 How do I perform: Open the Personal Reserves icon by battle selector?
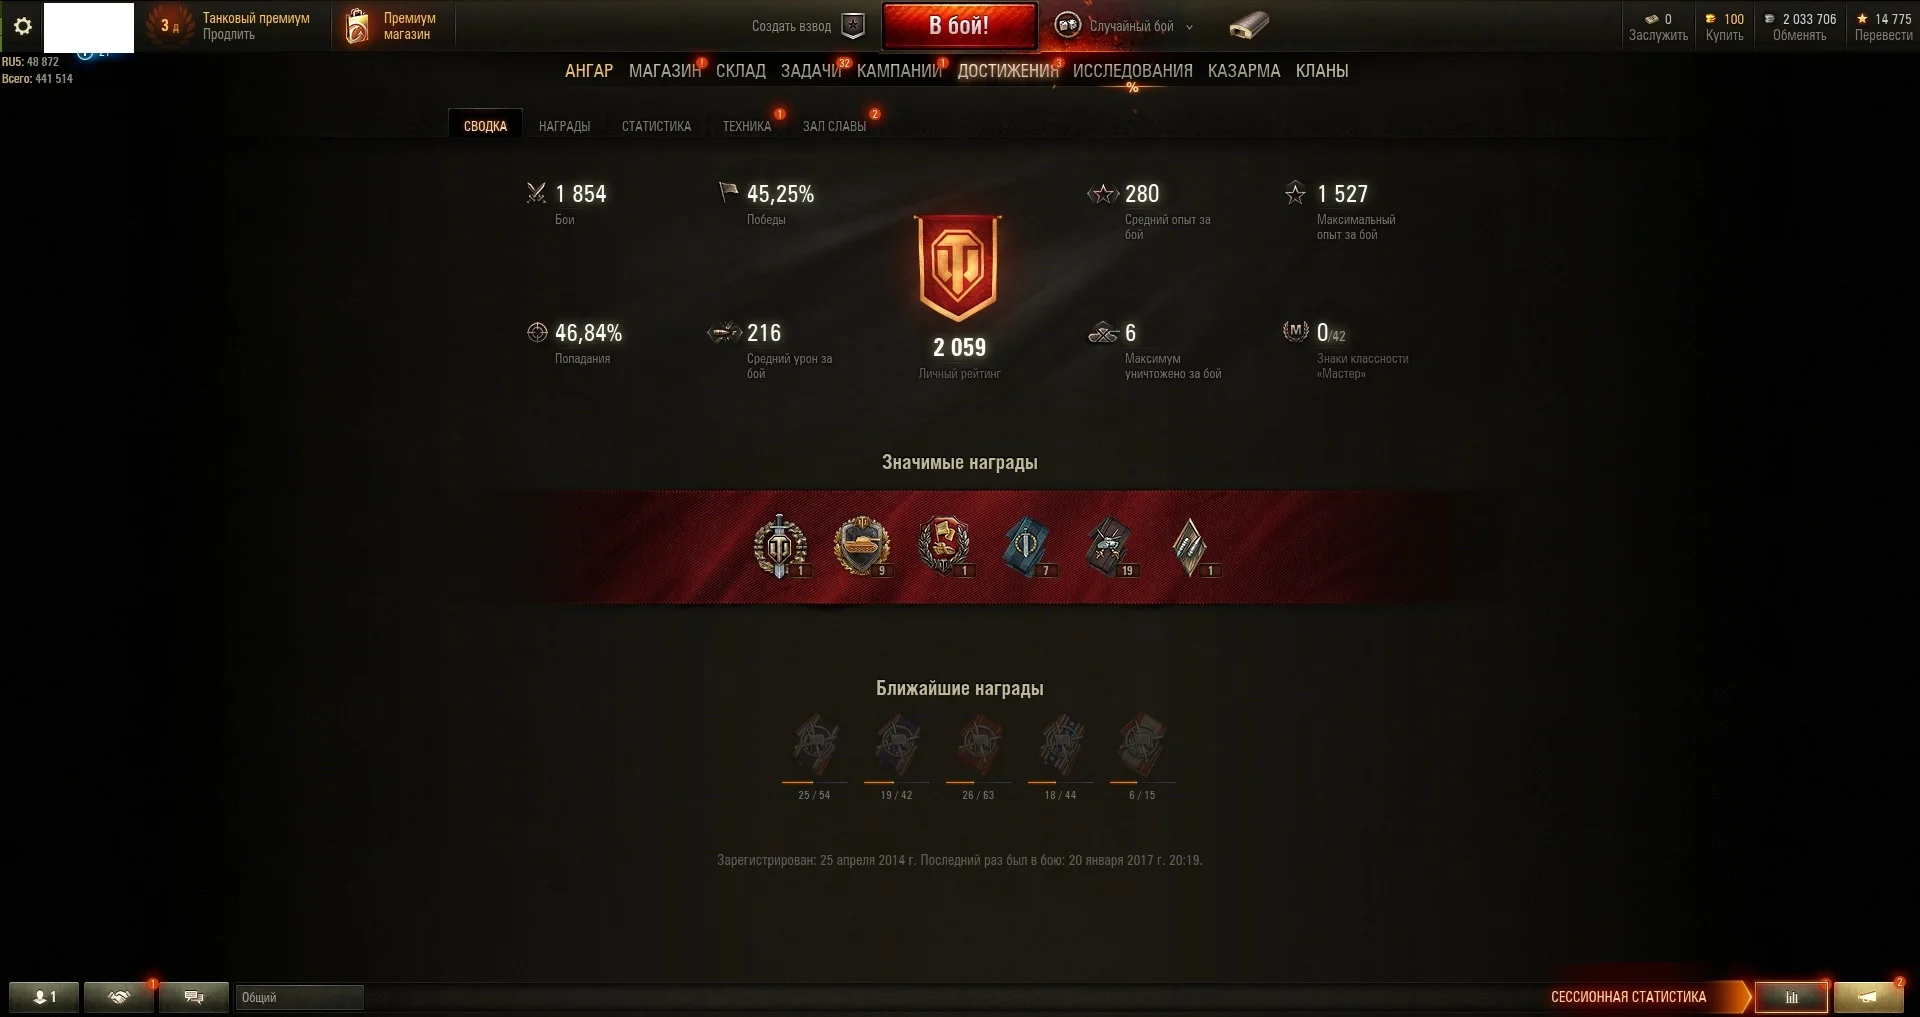[1249, 26]
